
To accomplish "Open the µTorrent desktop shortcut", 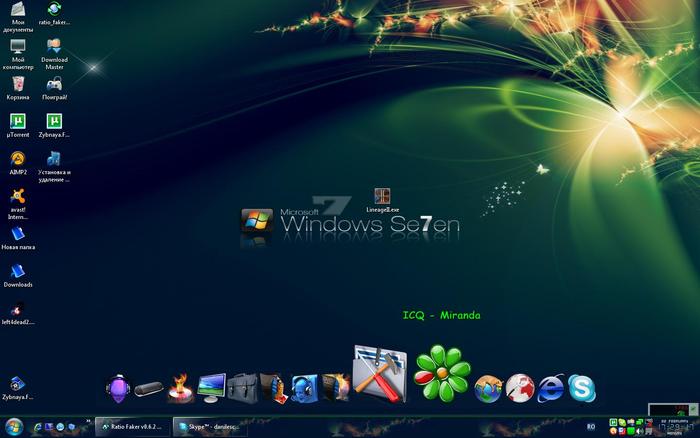I will click(x=17, y=121).
